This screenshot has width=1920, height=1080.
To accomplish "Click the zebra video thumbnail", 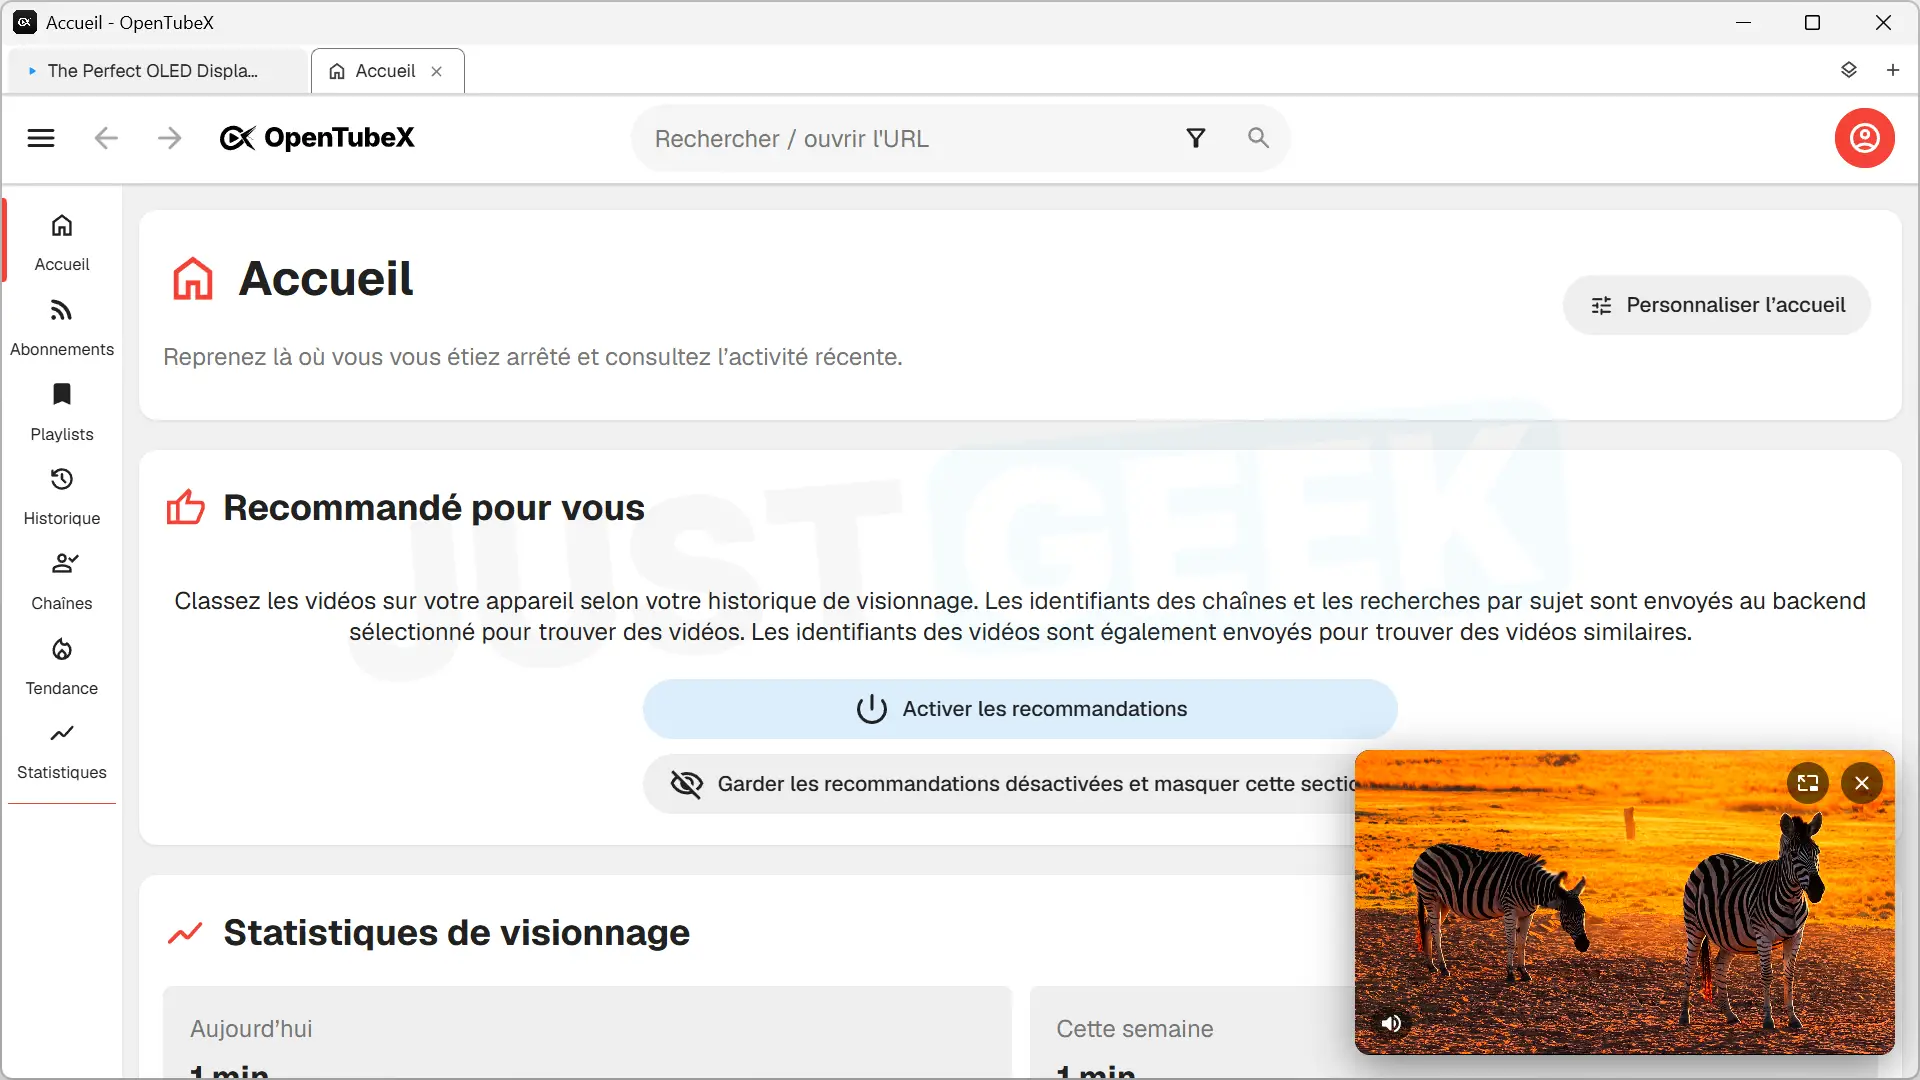I will 1624,902.
